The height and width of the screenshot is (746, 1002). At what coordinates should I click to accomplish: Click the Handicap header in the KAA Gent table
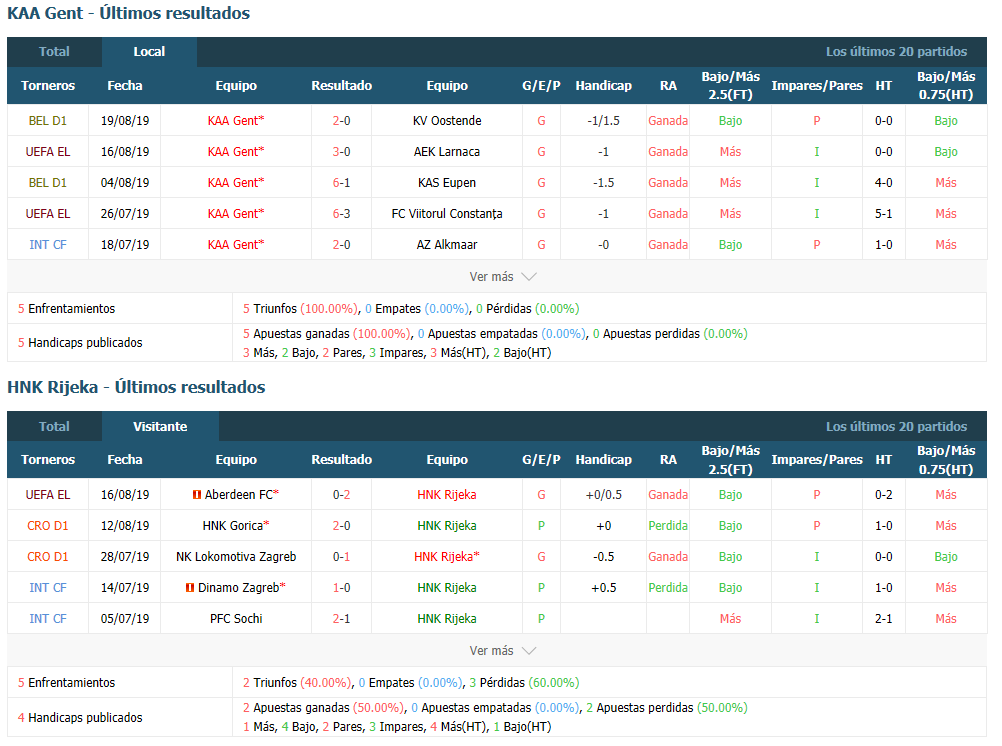click(x=603, y=86)
